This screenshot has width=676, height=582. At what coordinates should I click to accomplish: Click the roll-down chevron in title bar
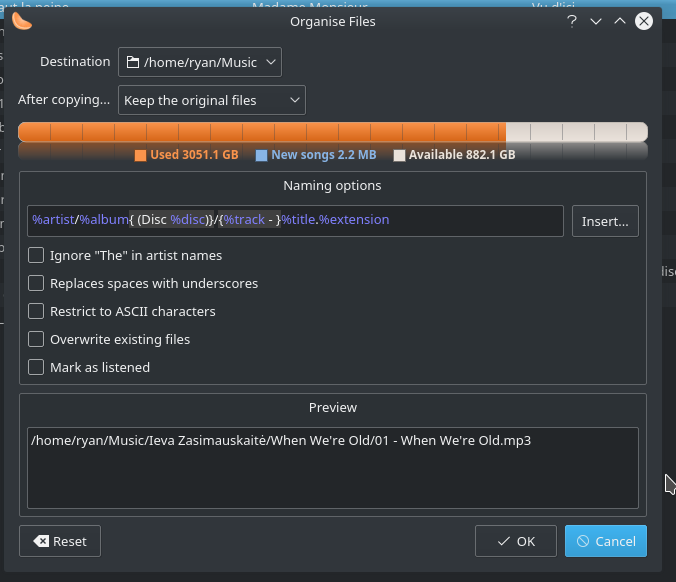tap(596, 21)
